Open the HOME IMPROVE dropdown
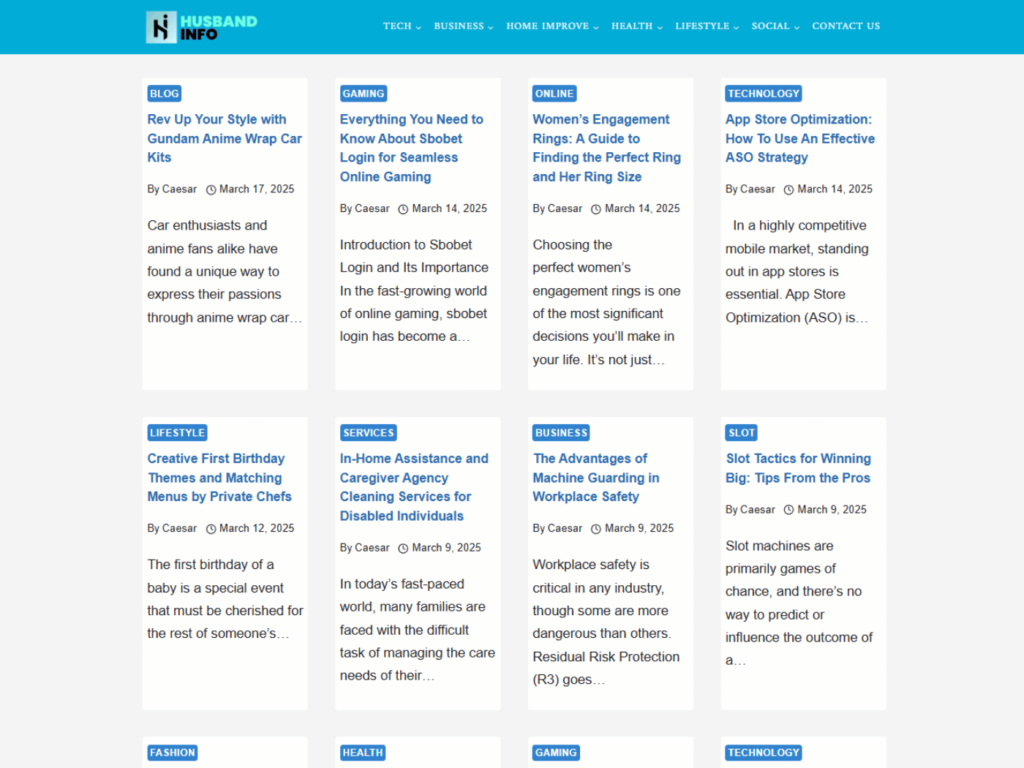The width and height of the screenshot is (1024, 768). tap(549, 26)
